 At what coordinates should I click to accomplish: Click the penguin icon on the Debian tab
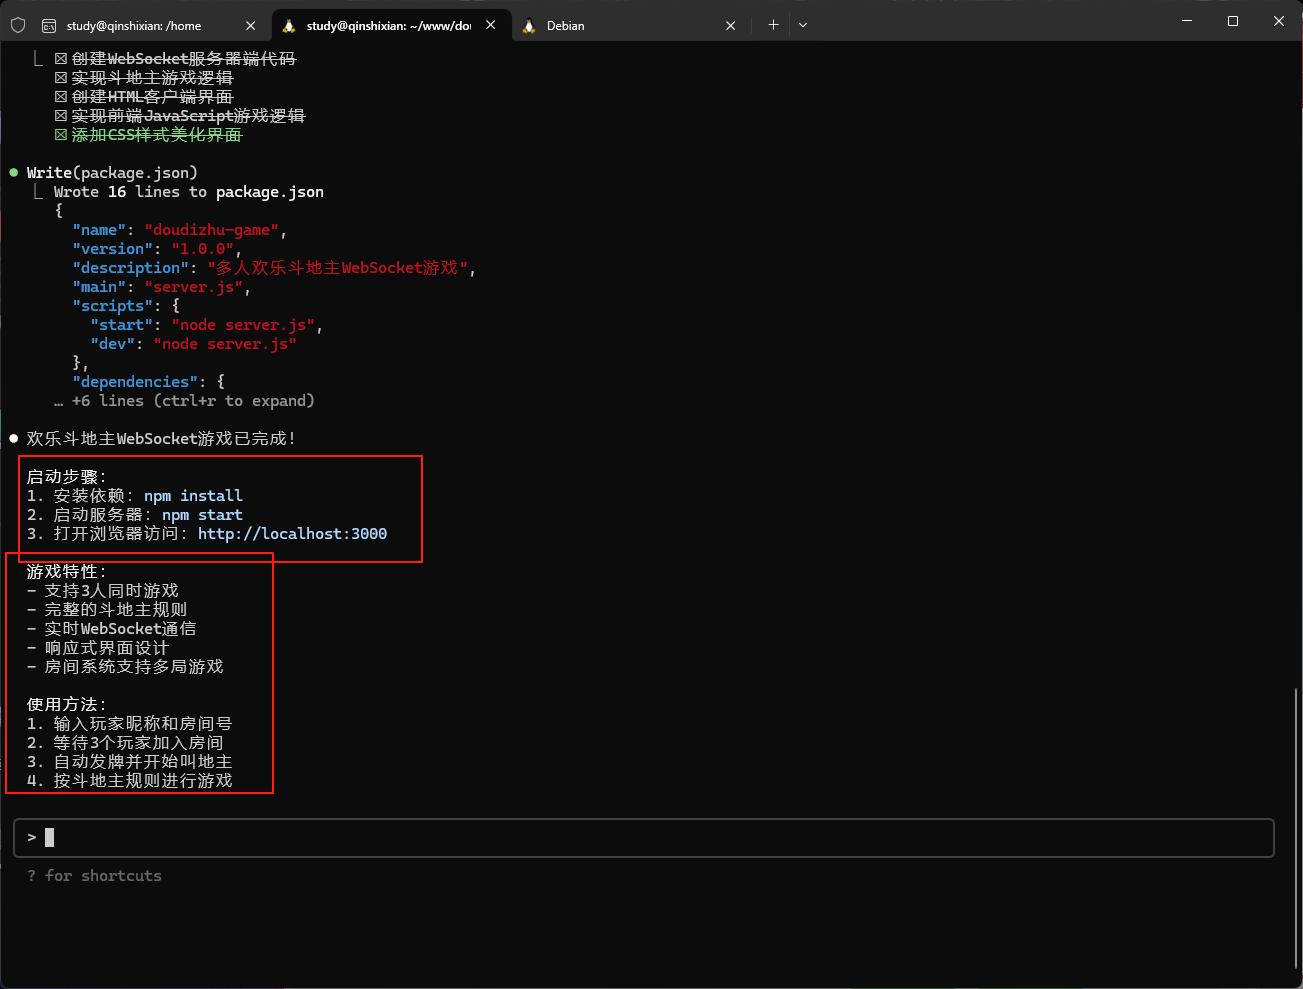click(x=528, y=25)
